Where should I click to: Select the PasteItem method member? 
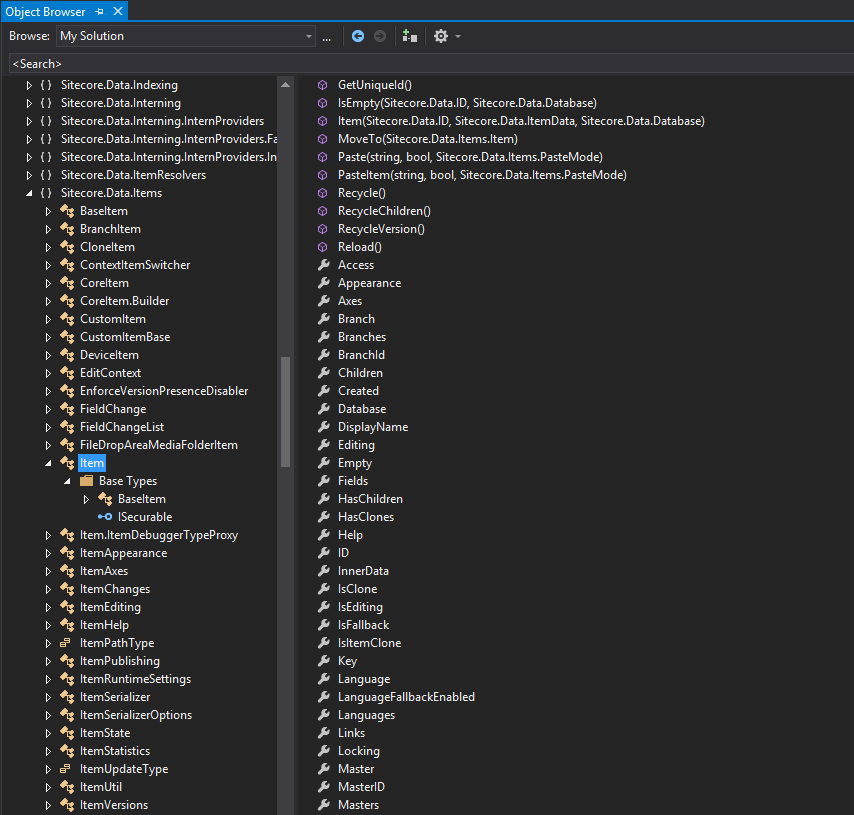(482, 175)
